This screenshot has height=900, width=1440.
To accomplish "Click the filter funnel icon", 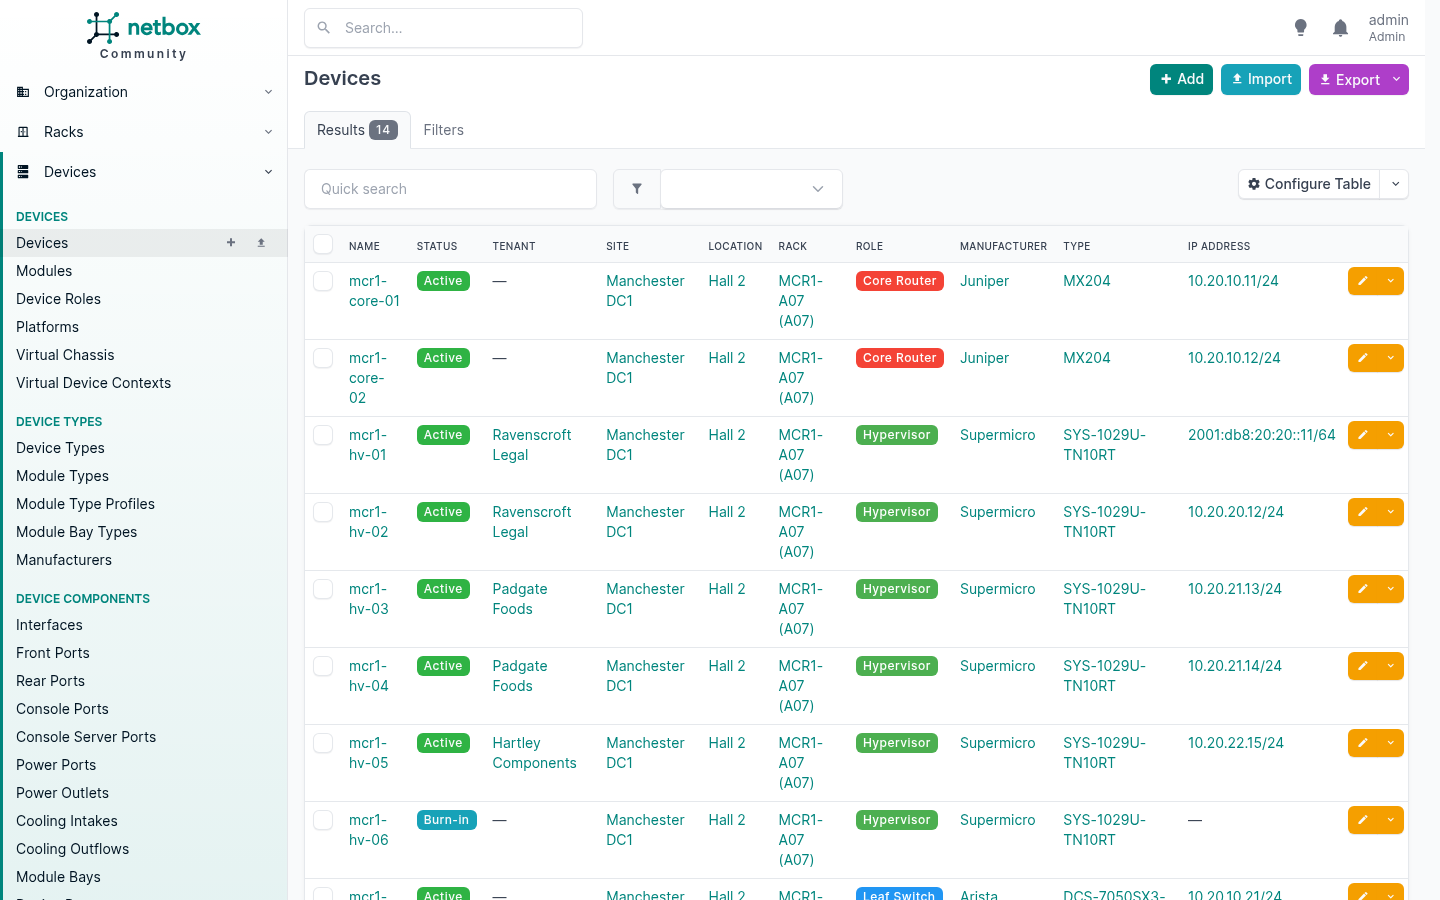I will [637, 189].
